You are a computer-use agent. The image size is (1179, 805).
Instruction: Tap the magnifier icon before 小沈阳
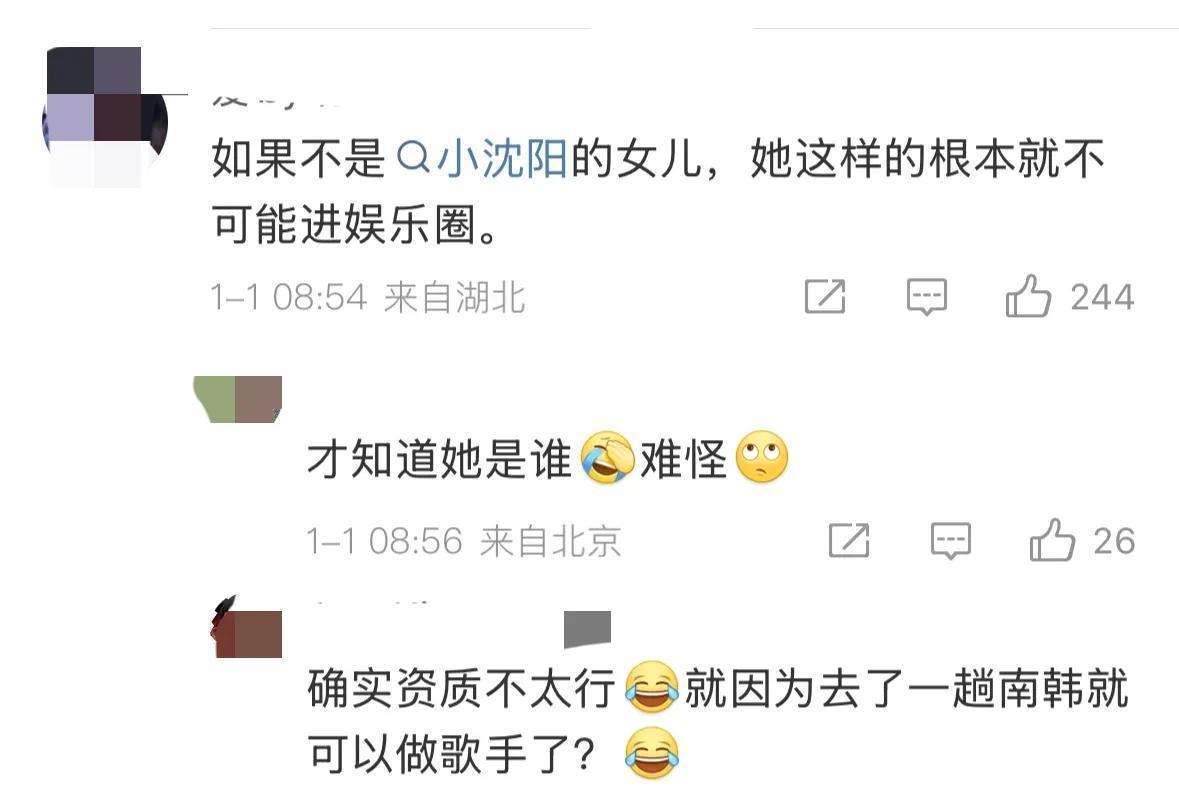pos(412,157)
